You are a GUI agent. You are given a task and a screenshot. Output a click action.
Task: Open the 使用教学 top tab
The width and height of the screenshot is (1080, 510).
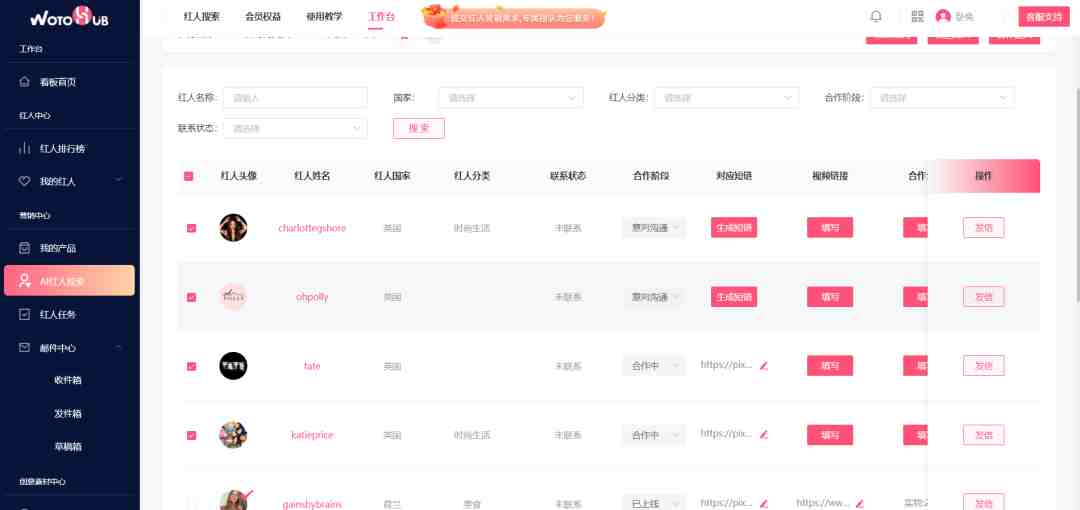[x=324, y=17]
